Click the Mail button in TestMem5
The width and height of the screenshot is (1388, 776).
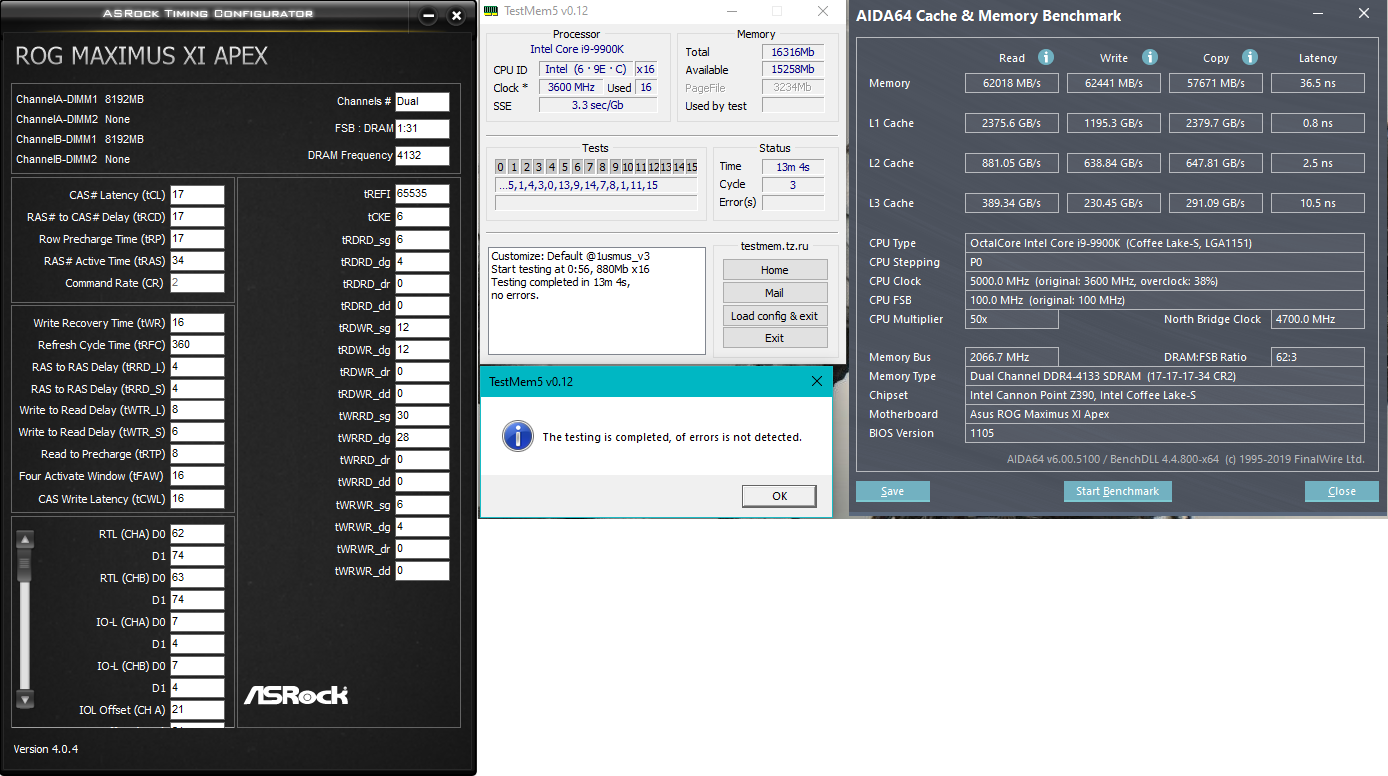pos(775,293)
